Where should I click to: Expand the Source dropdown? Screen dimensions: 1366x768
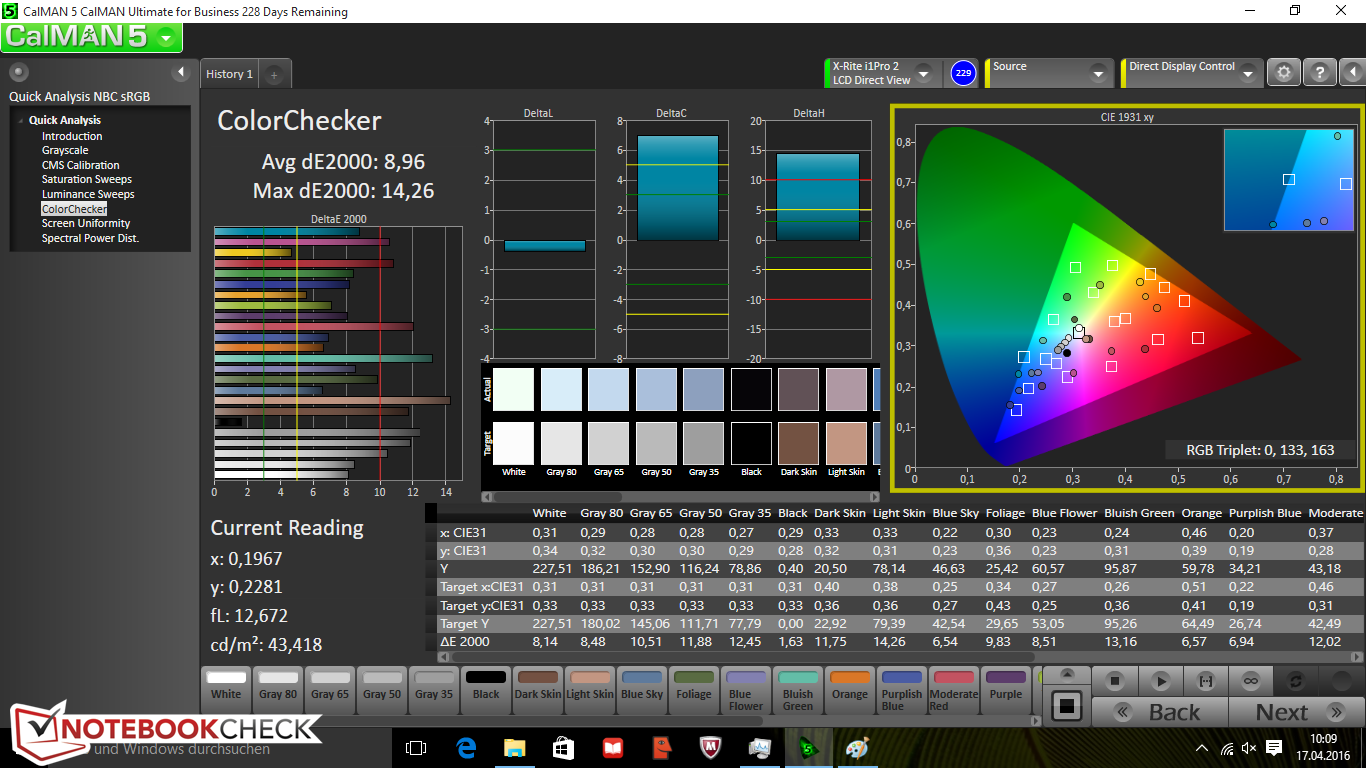point(1098,74)
